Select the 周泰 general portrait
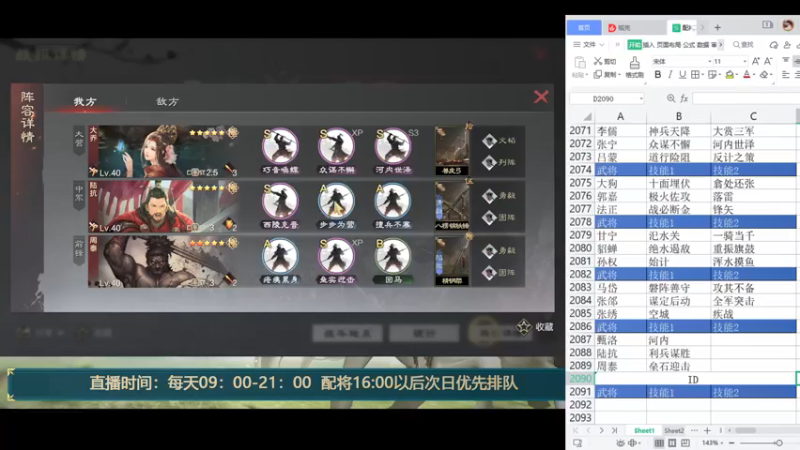Viewport: 800px width, 450px height. pyautogui.click(x=163, y=261)
